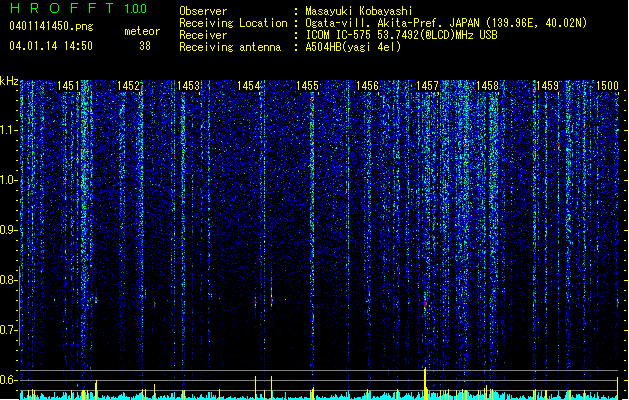Click the 1452 time marker
The image size is (629, 400).
(x=128, y=86)
